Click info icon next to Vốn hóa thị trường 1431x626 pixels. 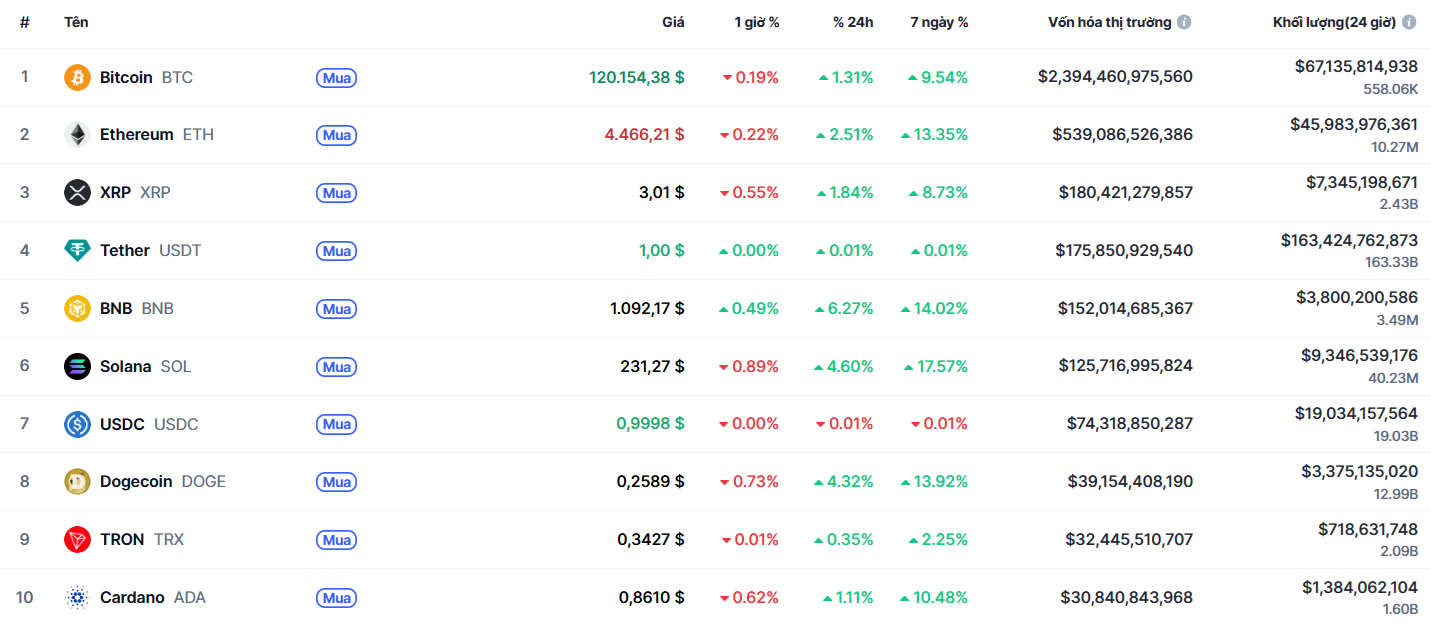1184,22
